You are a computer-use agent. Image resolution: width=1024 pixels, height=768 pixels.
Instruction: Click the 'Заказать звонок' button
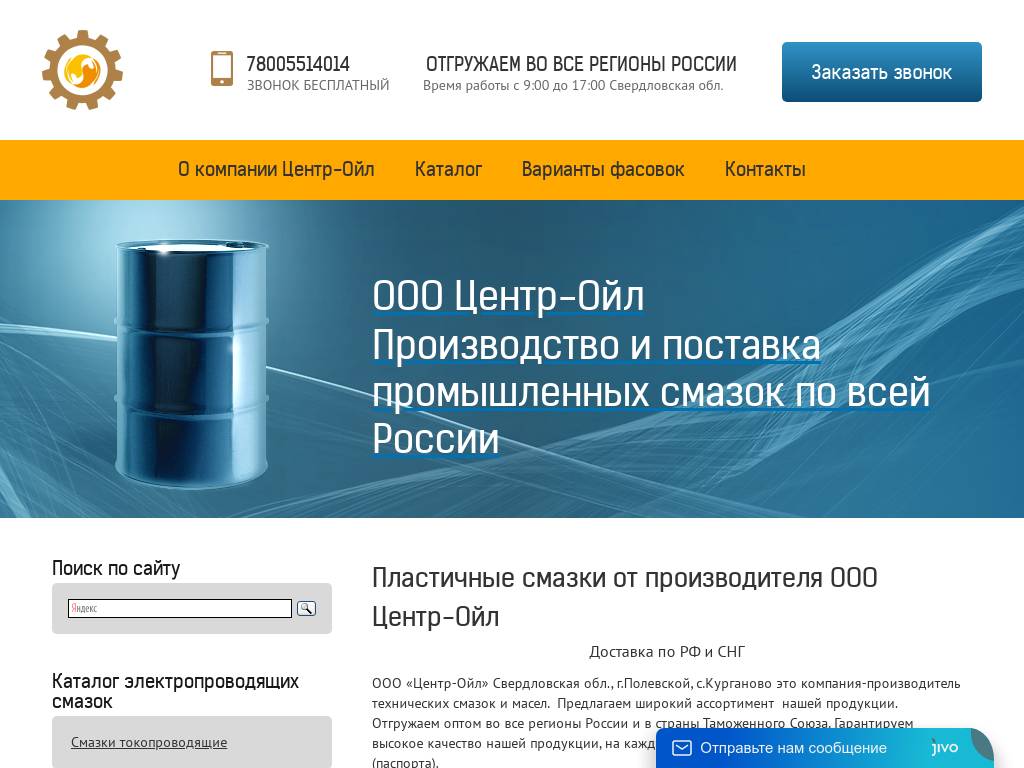[882, 72]
